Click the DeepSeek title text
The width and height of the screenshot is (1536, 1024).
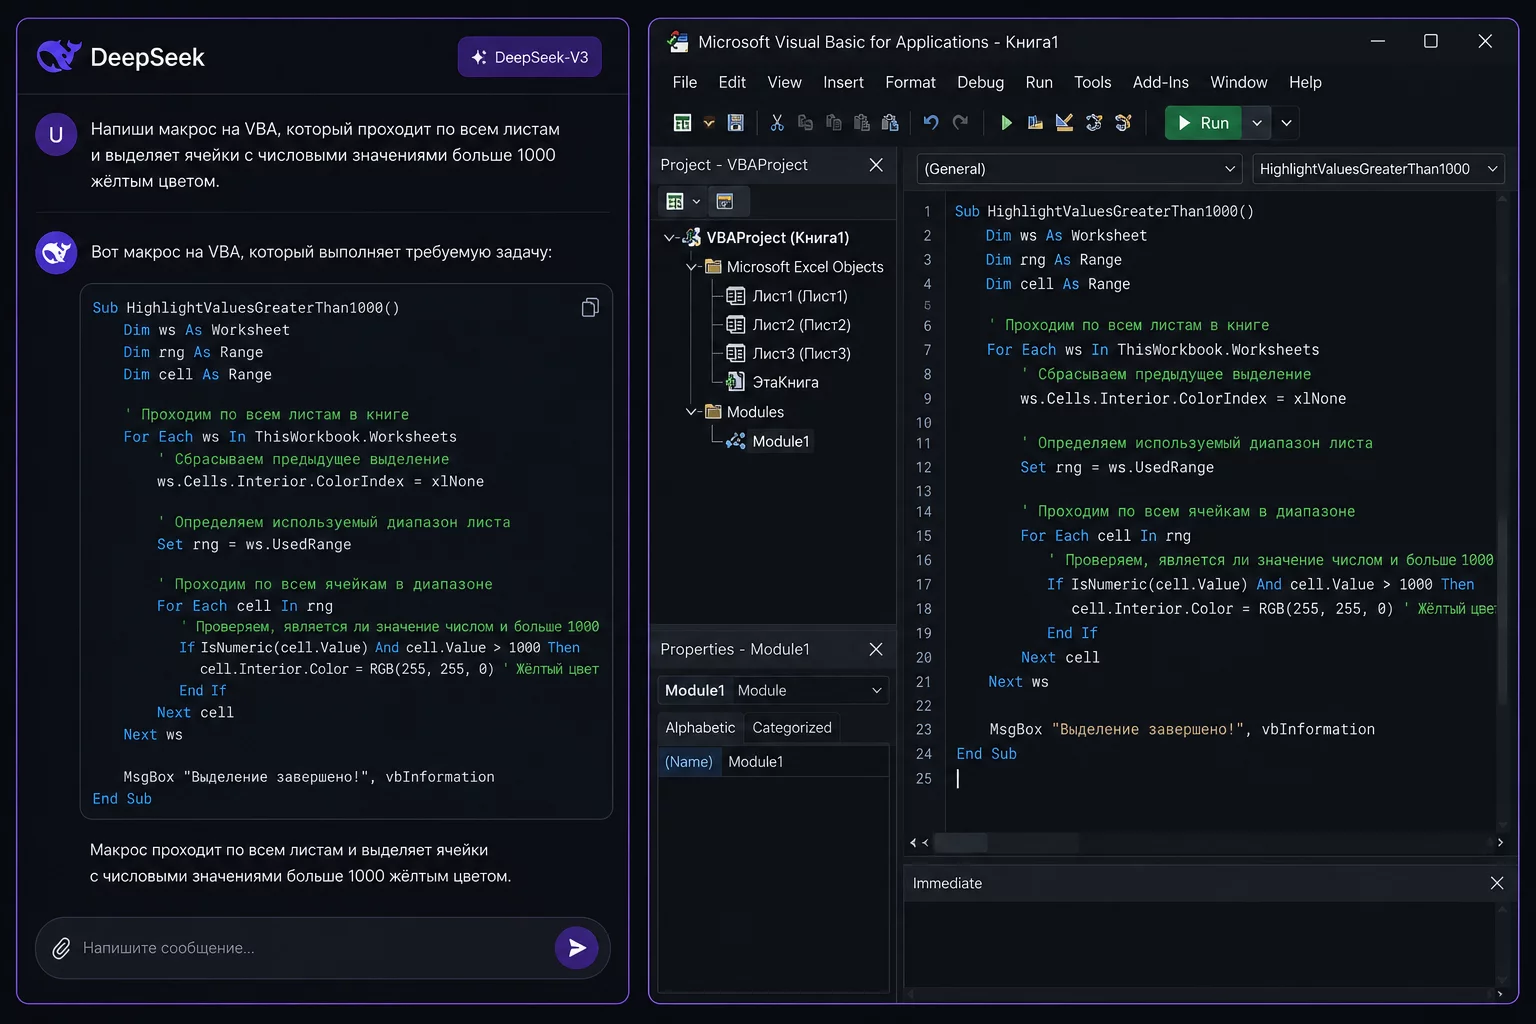147,57
